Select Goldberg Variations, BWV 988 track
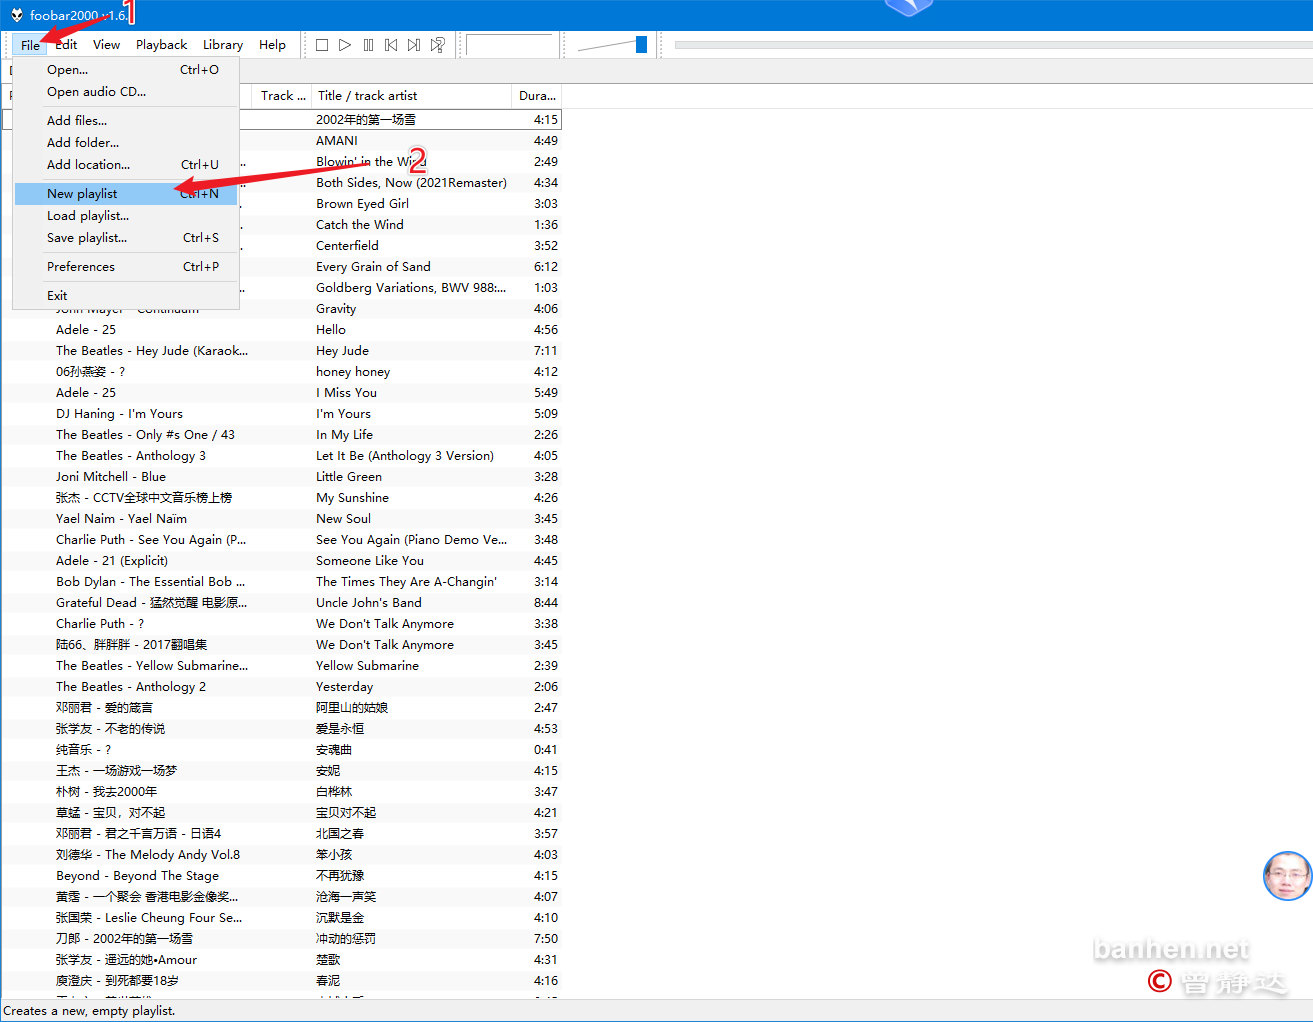Screen dimensions: 1313x1022 point(411,288)
